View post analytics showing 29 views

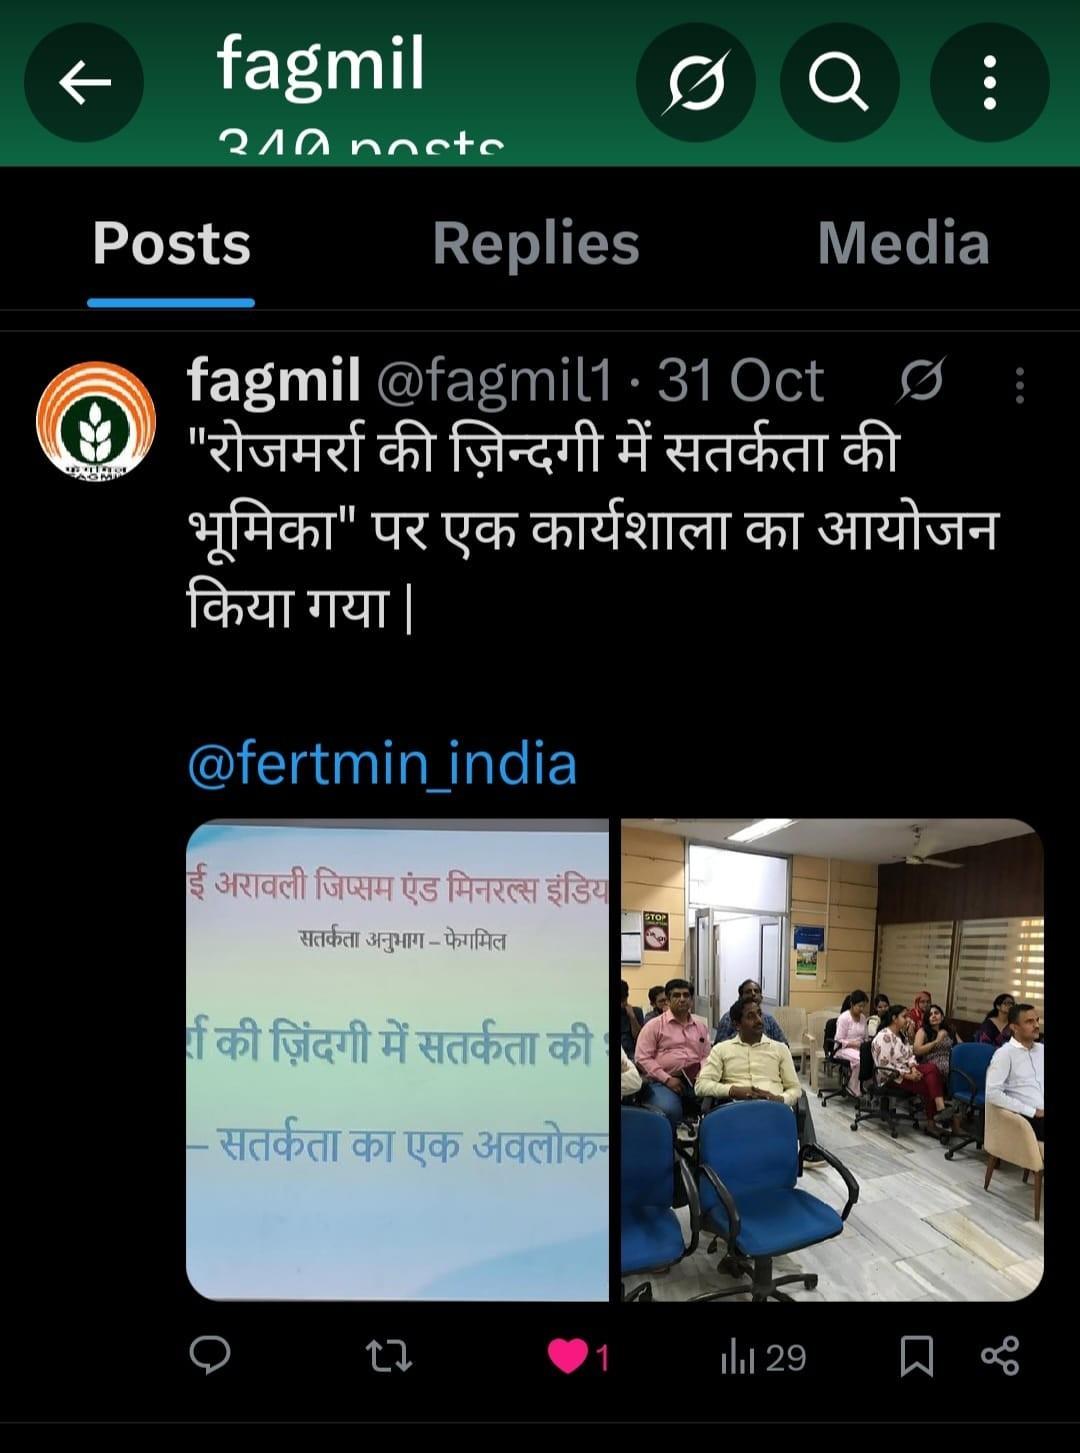click(763, 1357)
